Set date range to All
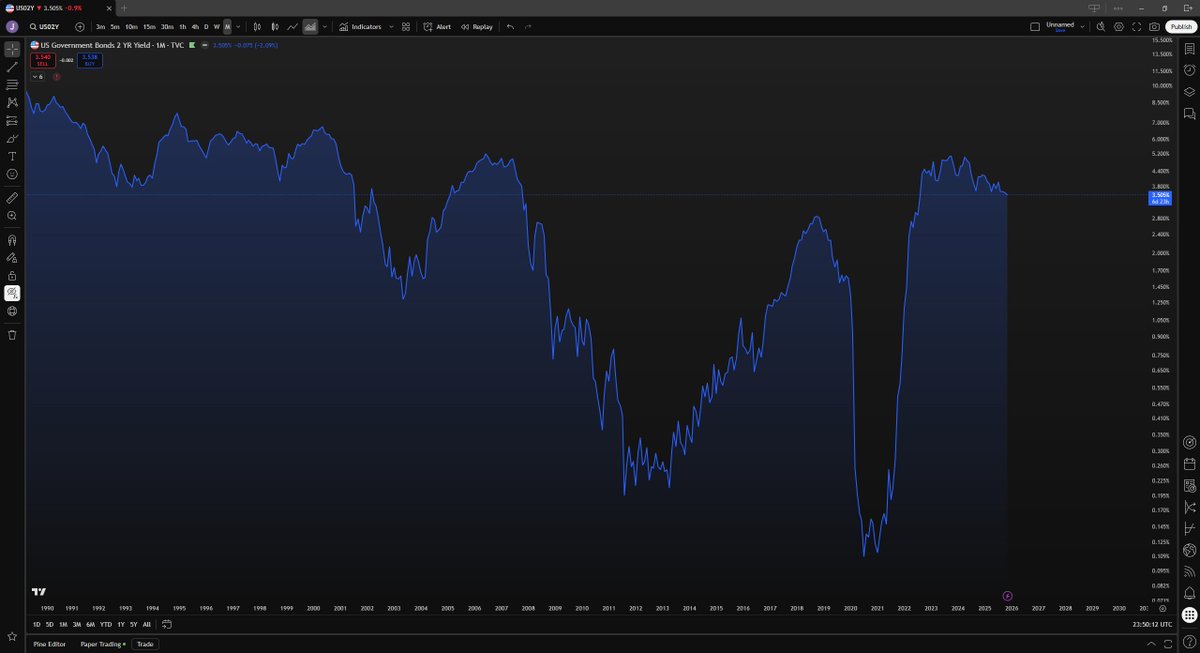The width and height of the screenshot is (1200, 653). coord(147,624)
